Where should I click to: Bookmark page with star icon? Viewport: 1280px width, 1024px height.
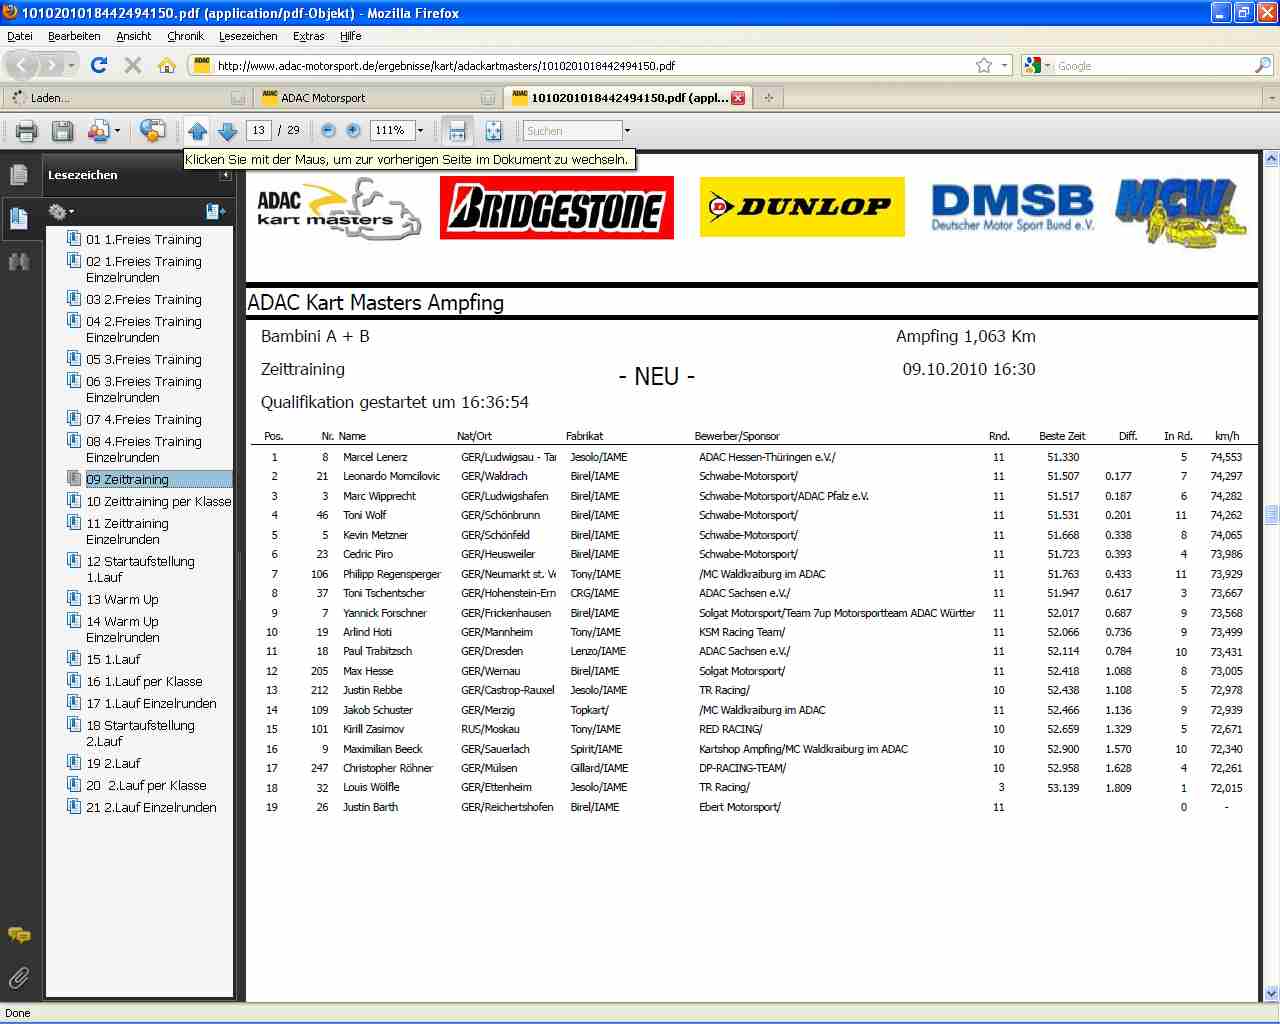coord(984,65)
